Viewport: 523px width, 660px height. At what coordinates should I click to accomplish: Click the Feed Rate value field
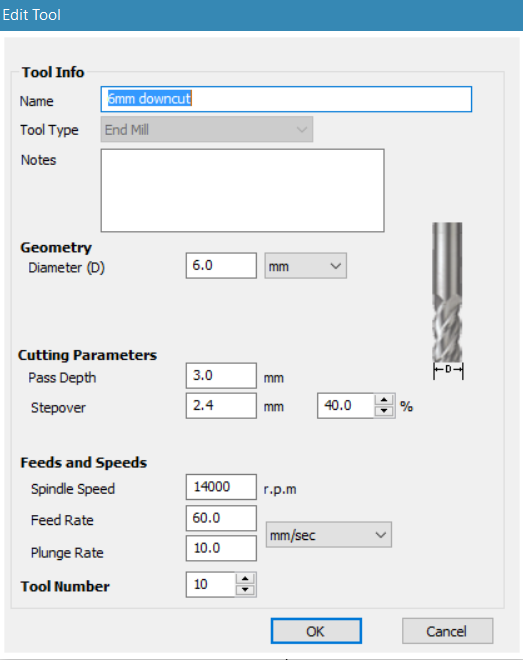[221, 518]
